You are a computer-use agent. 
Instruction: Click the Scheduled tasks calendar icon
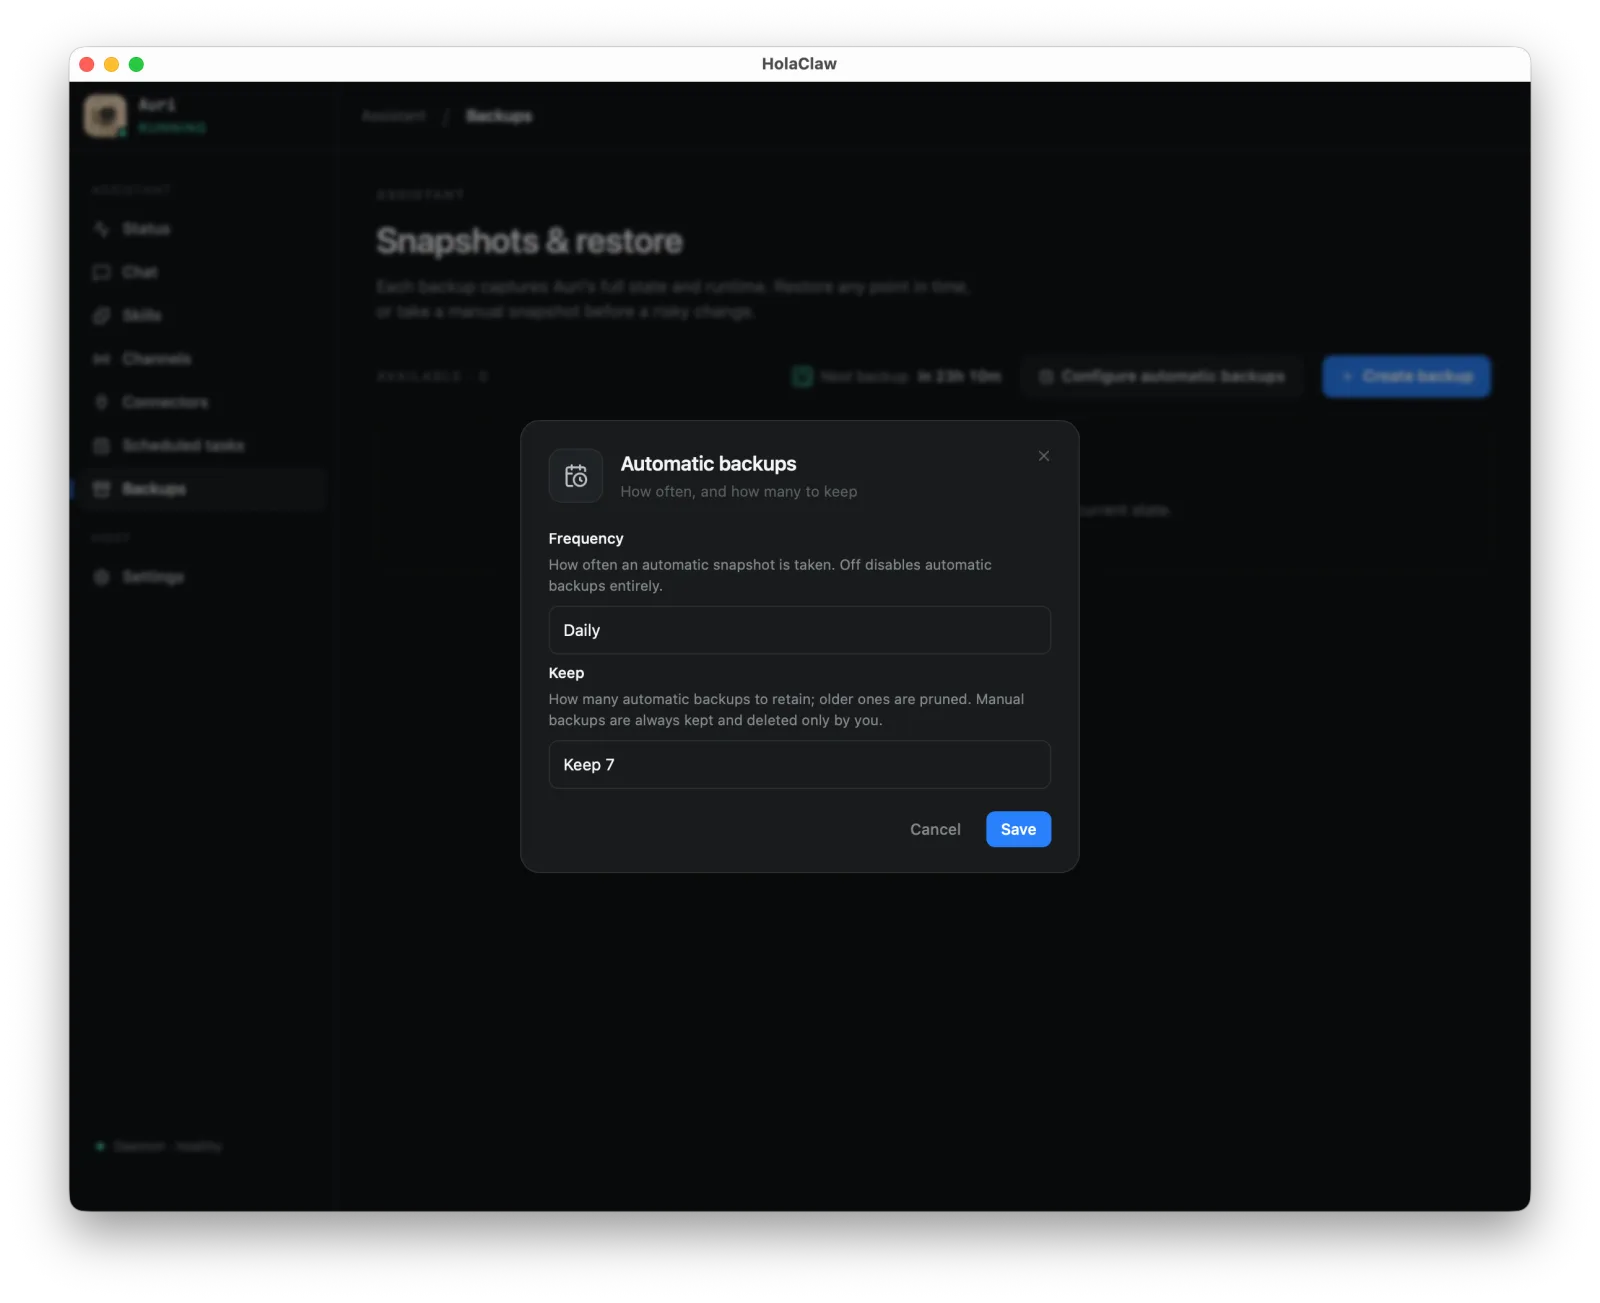click(x=101, y=445)
